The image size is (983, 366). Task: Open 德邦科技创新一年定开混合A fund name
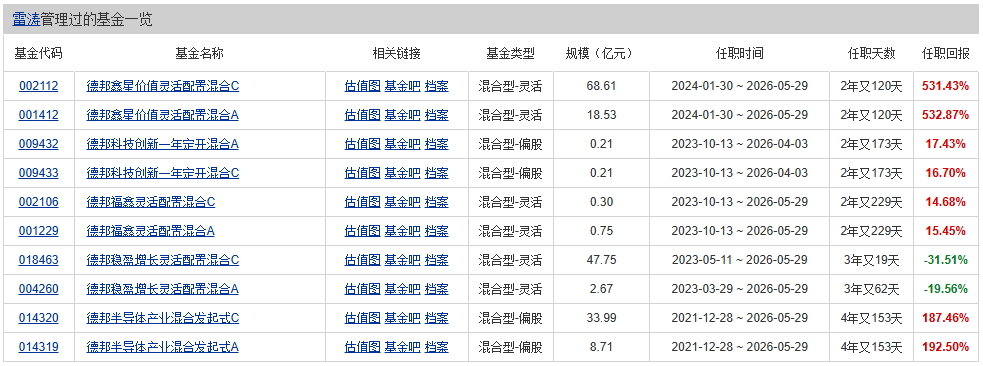[162, 144]
